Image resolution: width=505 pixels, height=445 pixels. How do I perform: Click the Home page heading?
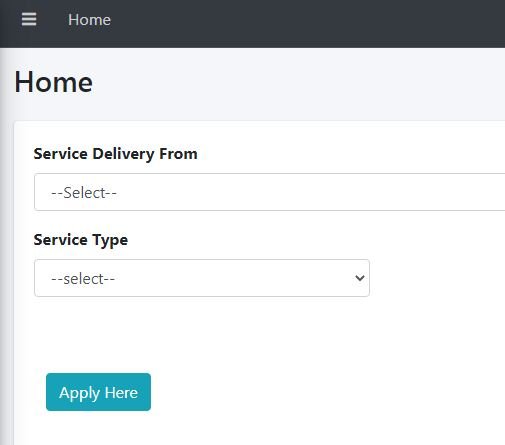(54, 82)
